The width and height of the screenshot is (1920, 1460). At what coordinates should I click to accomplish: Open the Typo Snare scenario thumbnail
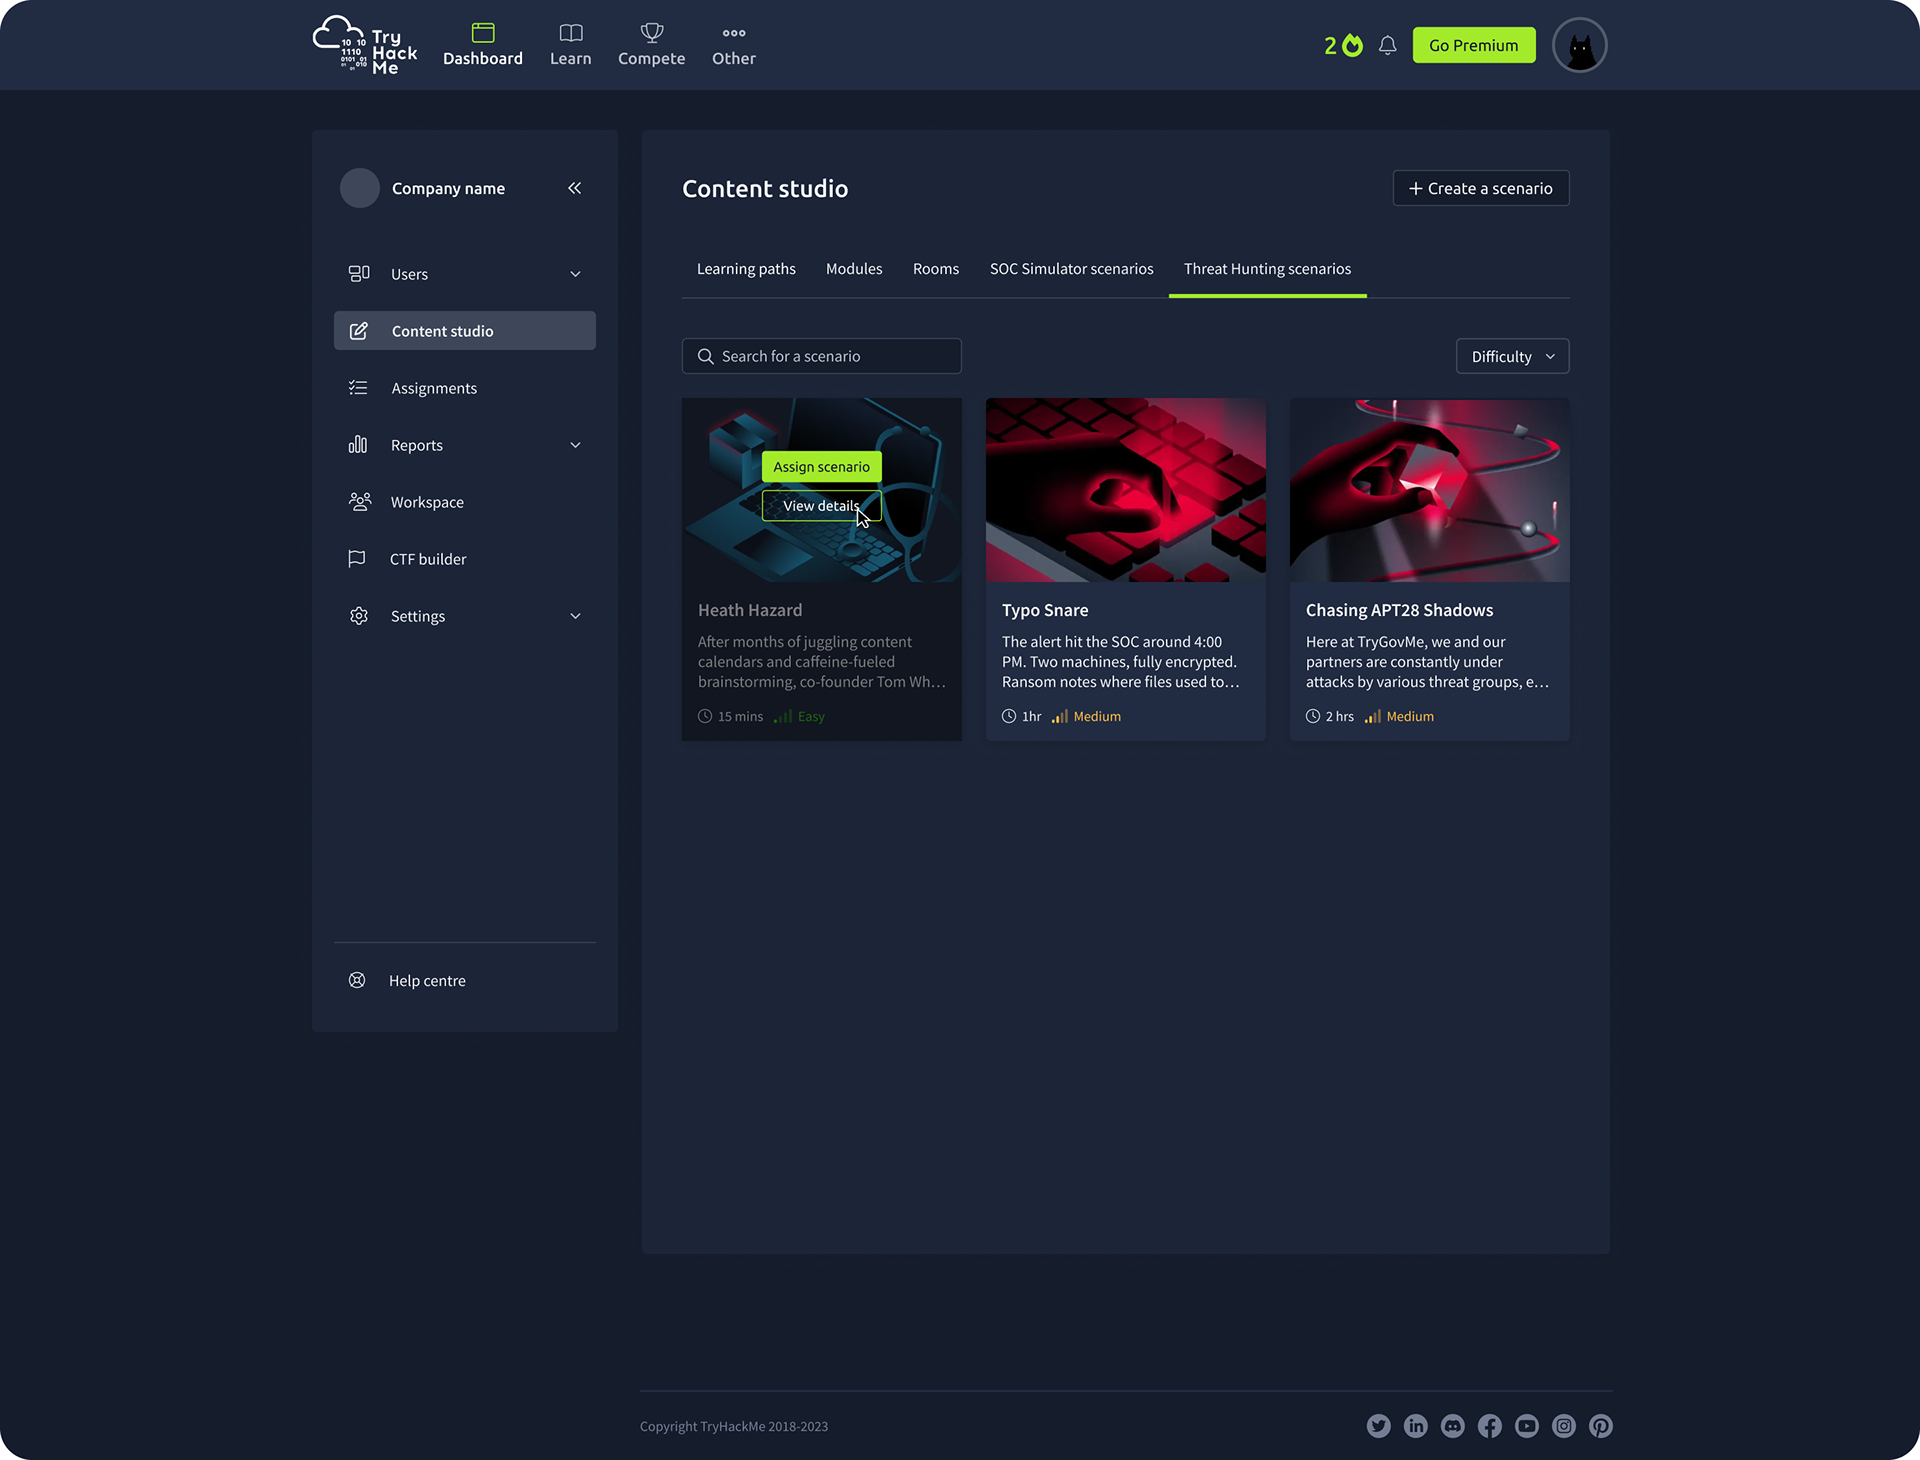[1126, 490]
